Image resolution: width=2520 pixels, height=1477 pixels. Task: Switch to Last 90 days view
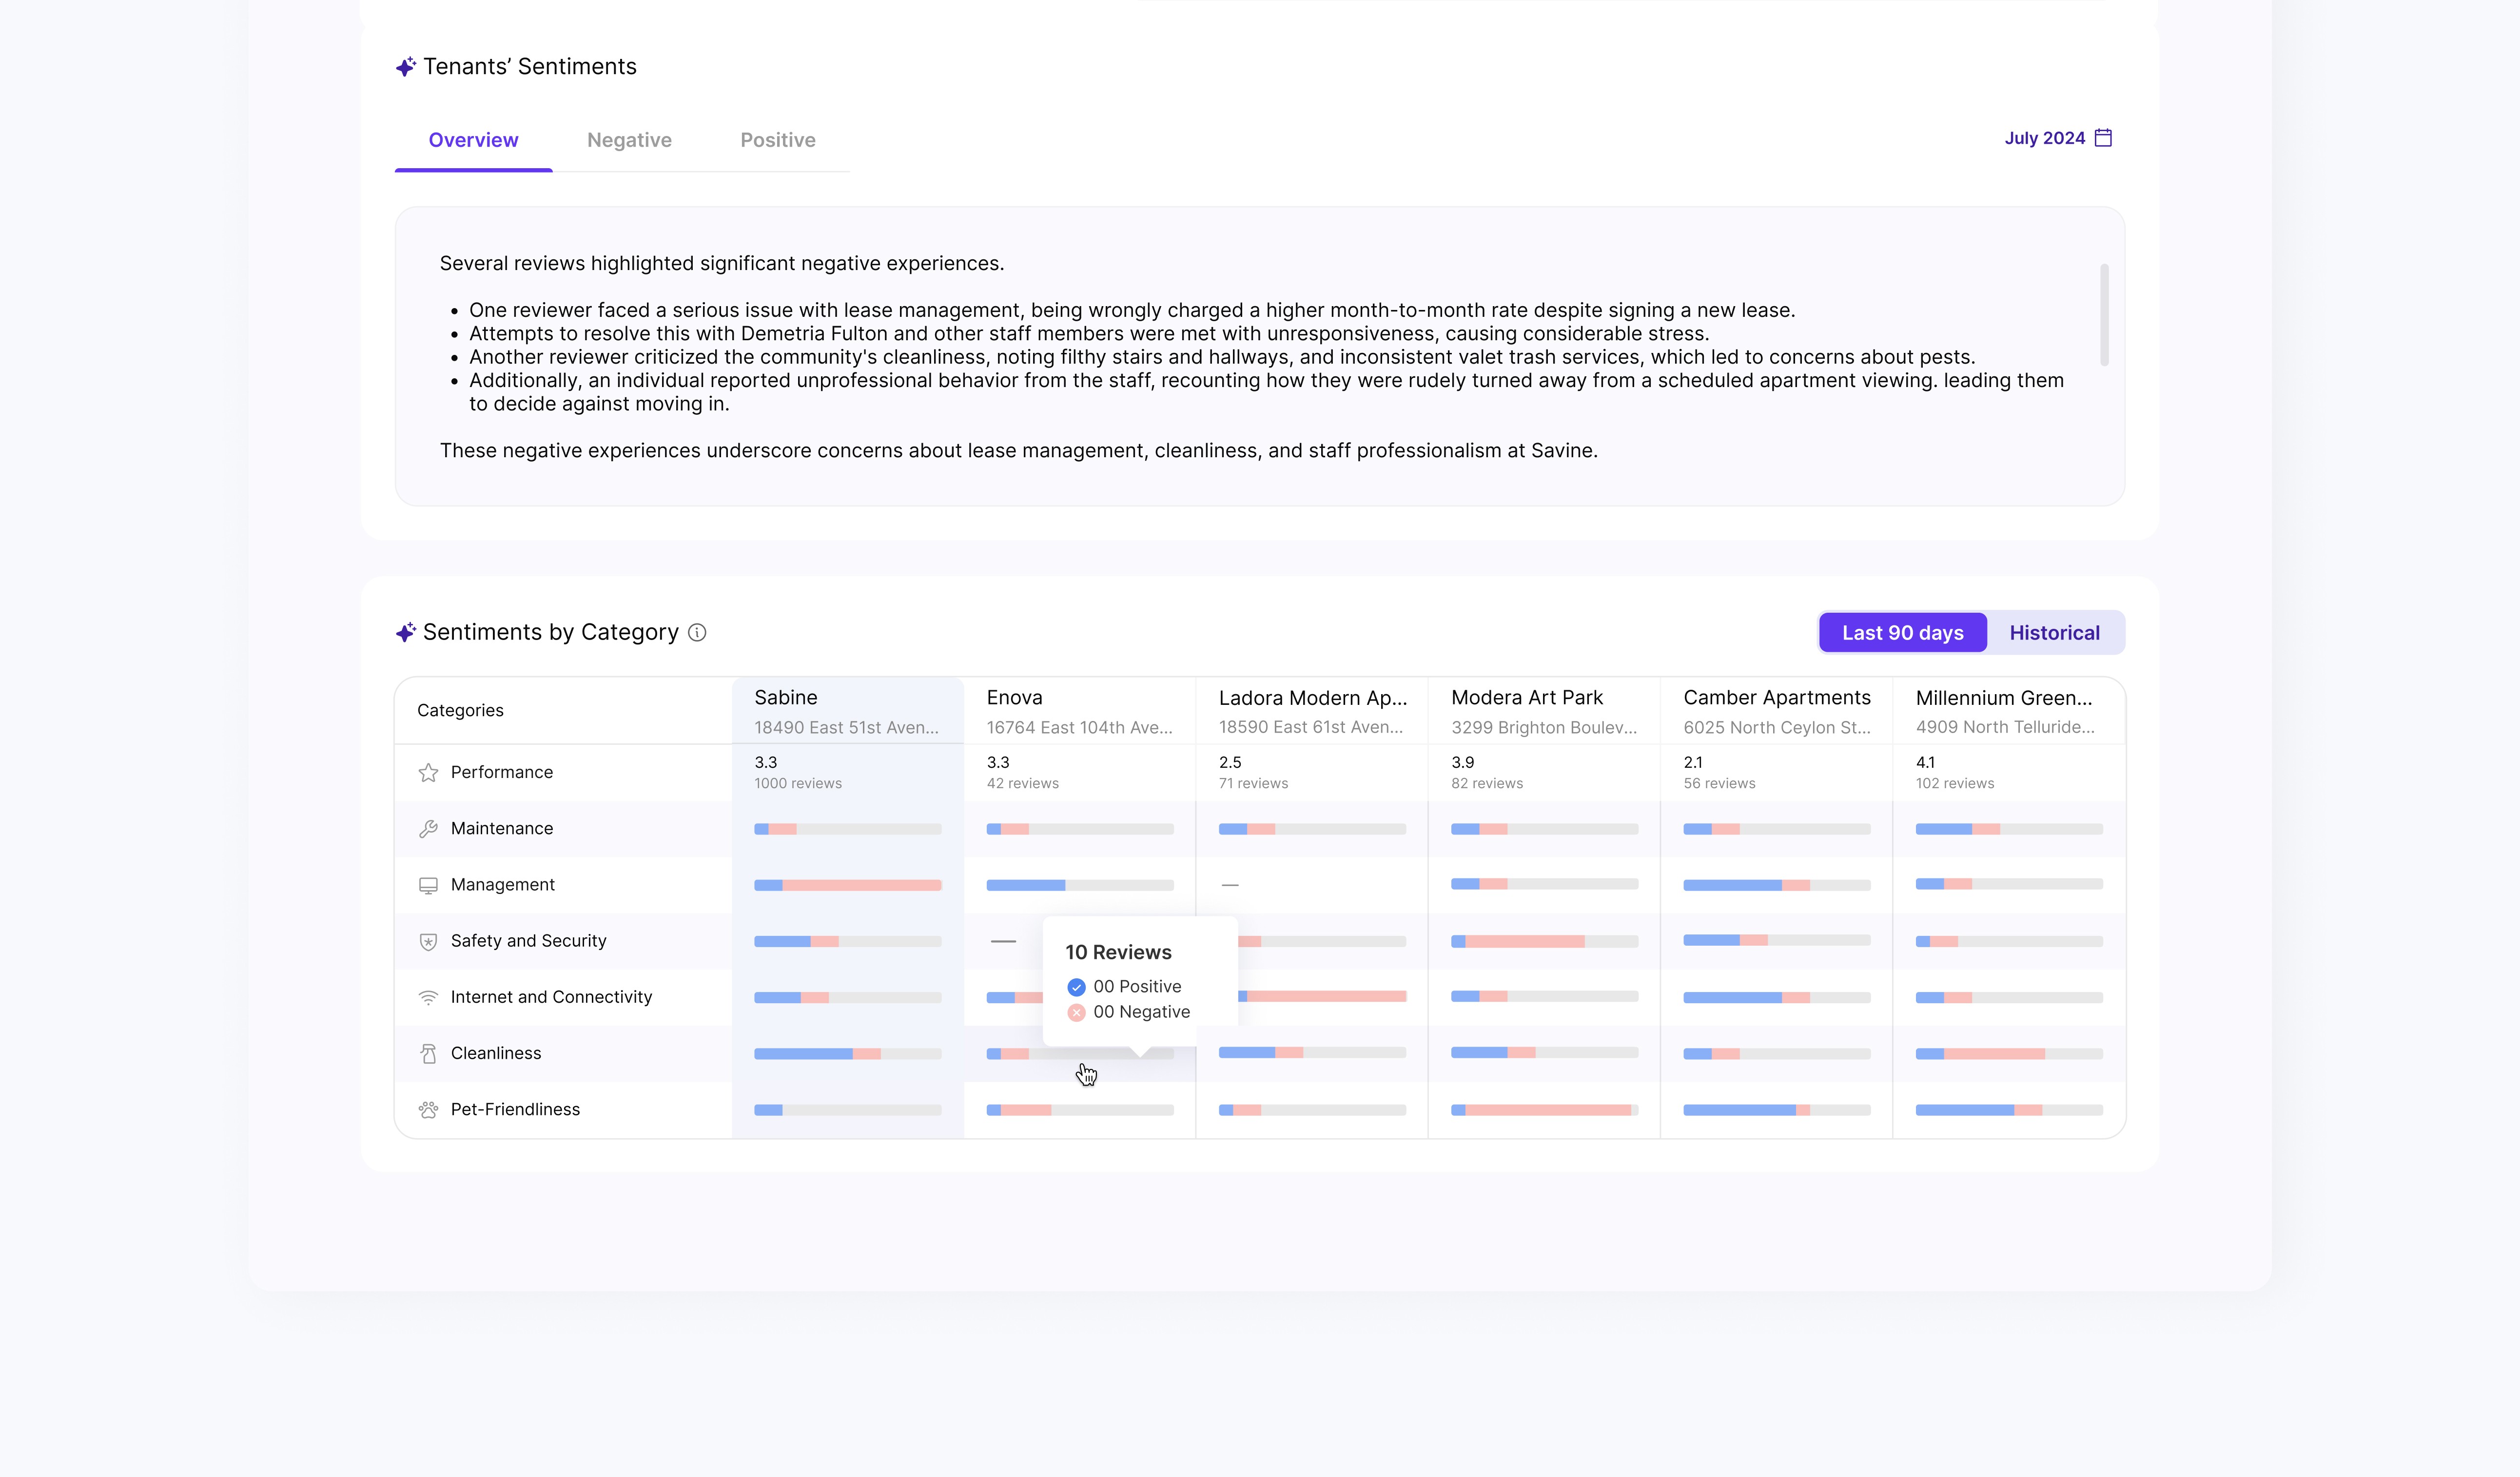click(x=1902, y=633)
